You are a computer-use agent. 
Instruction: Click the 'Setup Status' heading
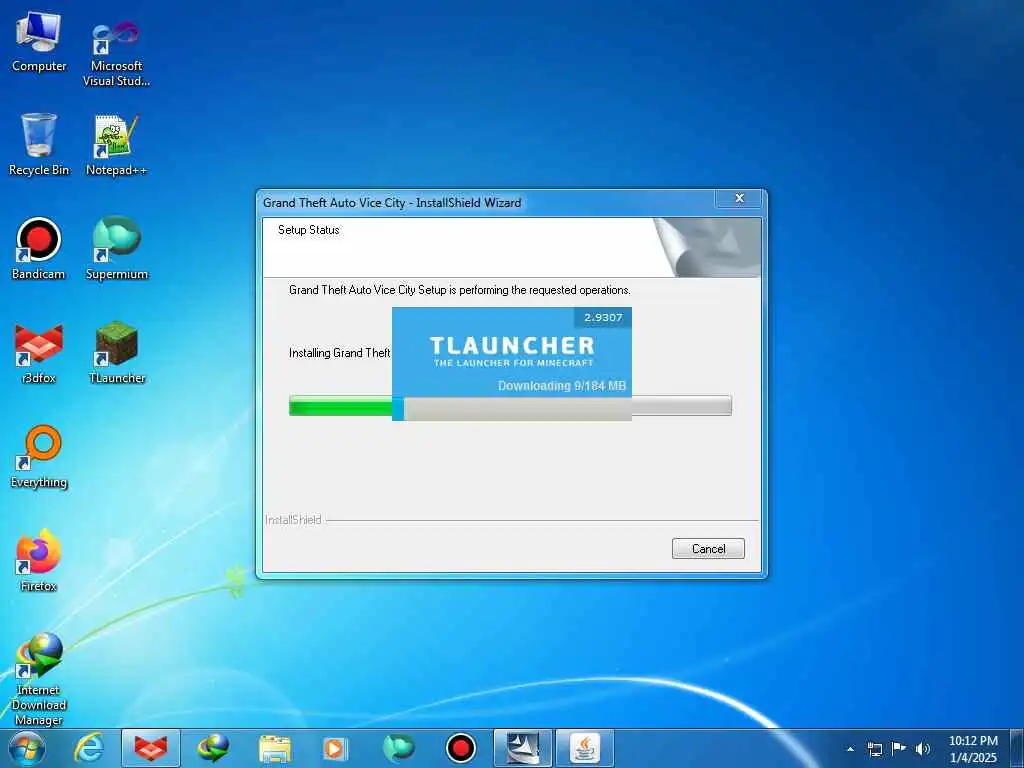[309, 230]
